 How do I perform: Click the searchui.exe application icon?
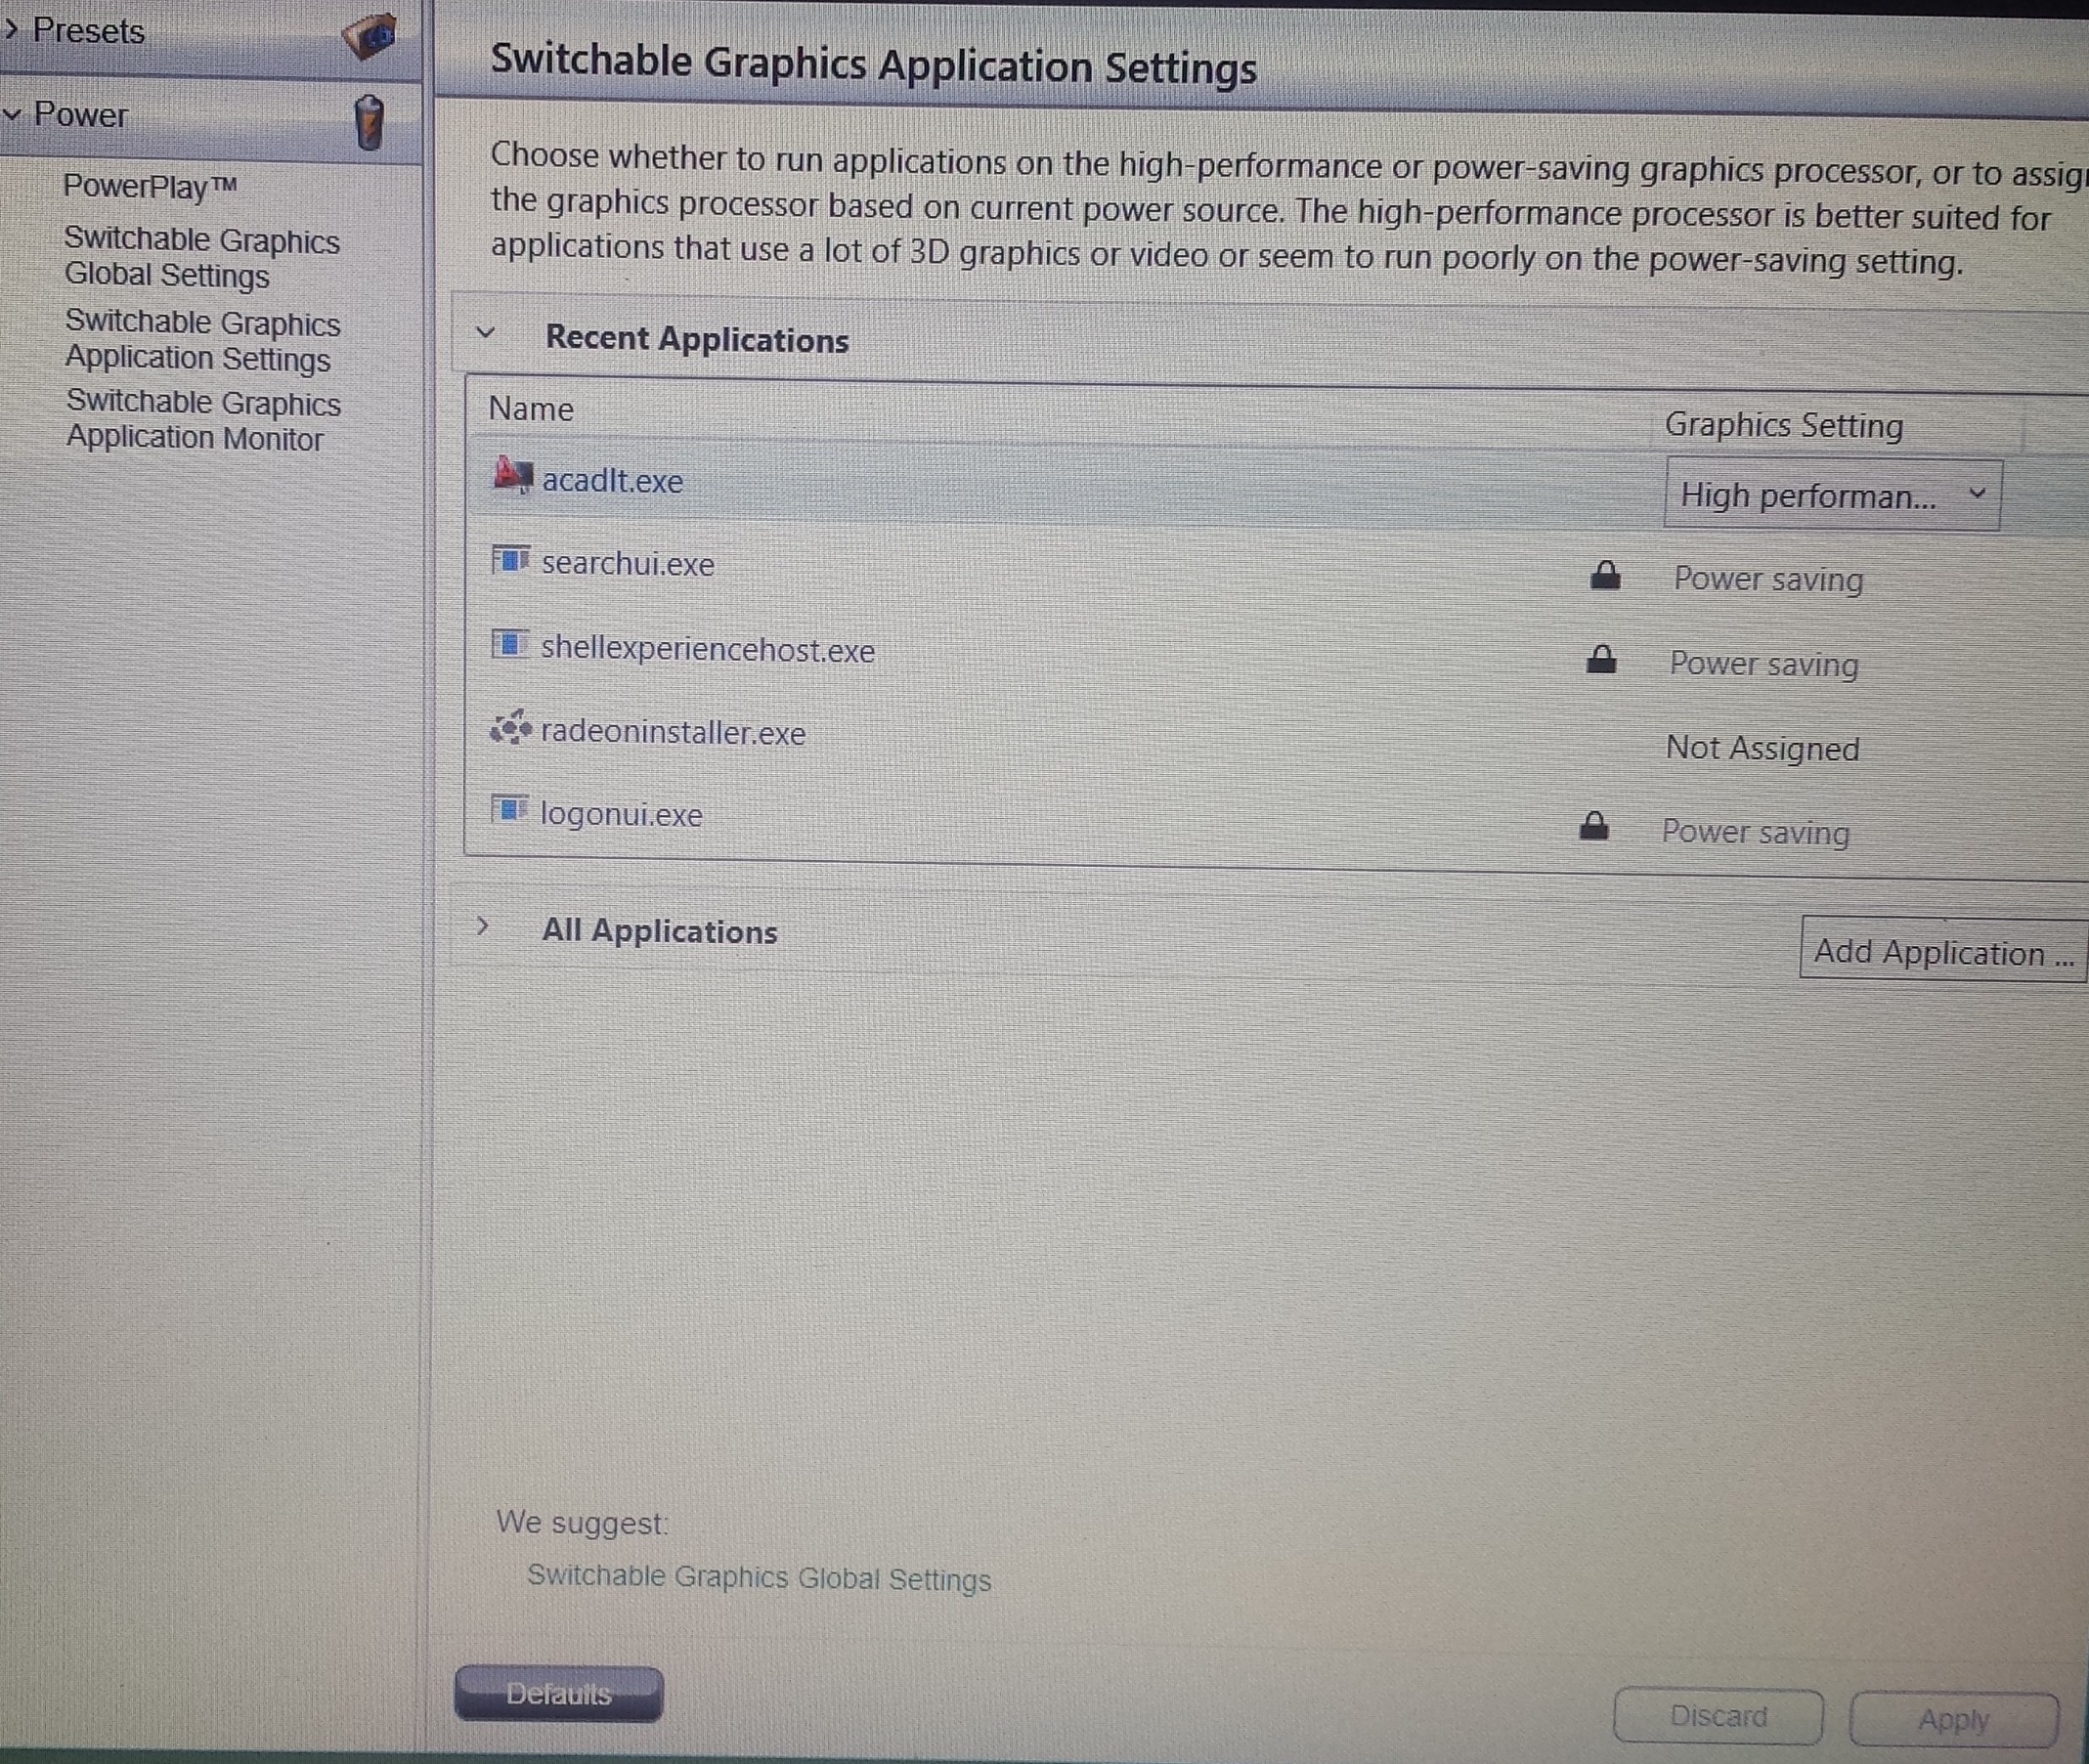pyautogui.click(x=510, y=559)
